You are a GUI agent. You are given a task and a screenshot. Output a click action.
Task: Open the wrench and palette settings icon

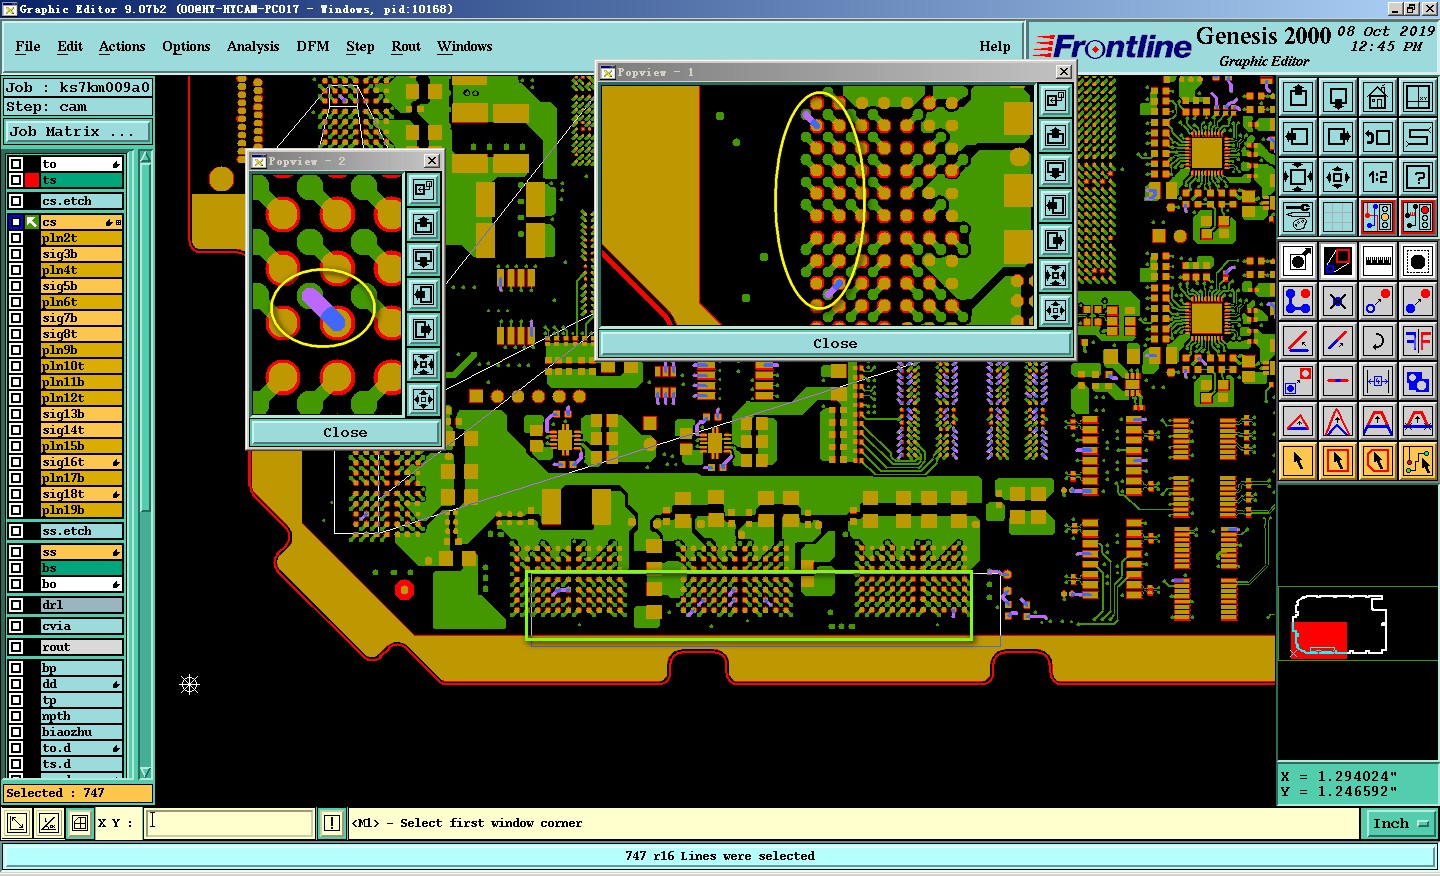[x=1298, y=216]
